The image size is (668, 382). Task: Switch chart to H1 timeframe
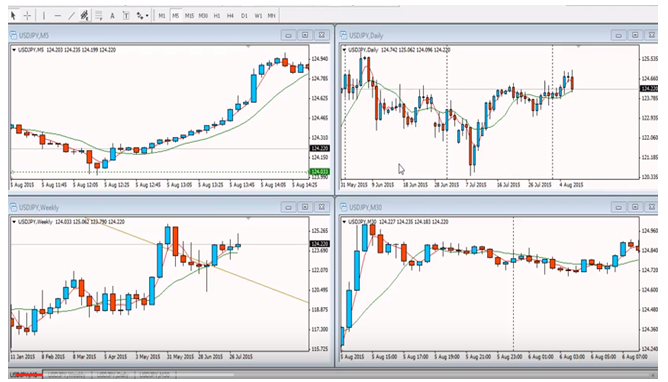pyautogui.click(x=217, y=16)
